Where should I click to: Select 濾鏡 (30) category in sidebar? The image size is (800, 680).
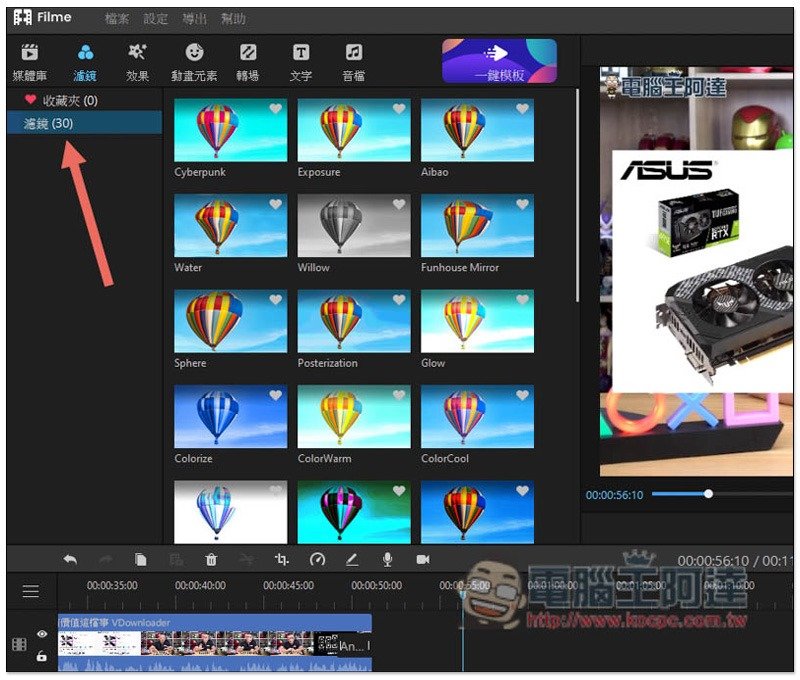click(x=48, y=123)
